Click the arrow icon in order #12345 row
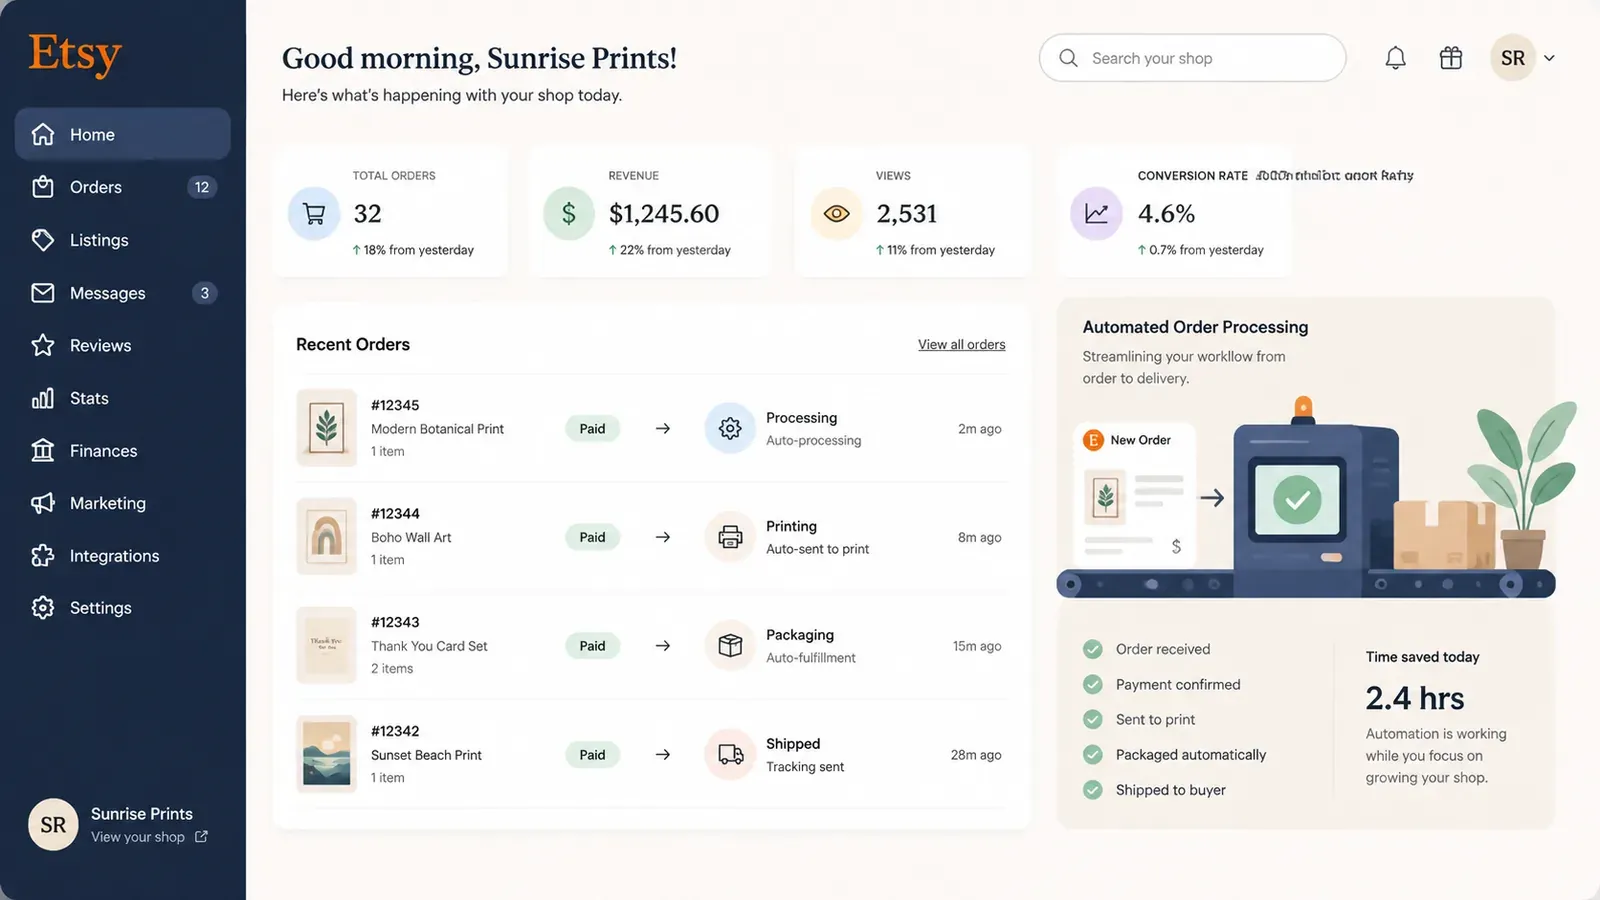The height and width of the screenshot is (900, 1600). coord(663,428)
